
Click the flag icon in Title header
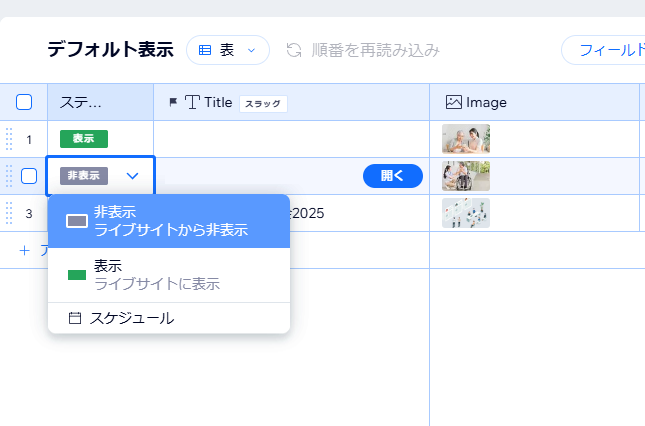click(173, 102)
